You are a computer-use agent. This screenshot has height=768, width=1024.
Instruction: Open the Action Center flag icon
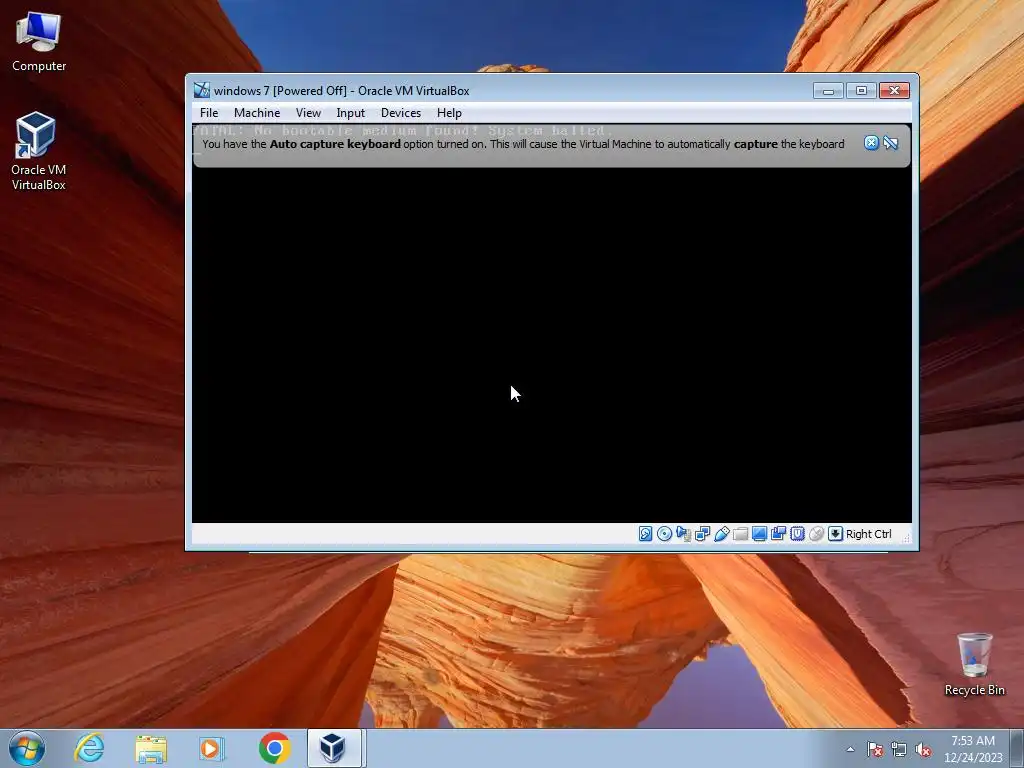[x=875, y=749]
